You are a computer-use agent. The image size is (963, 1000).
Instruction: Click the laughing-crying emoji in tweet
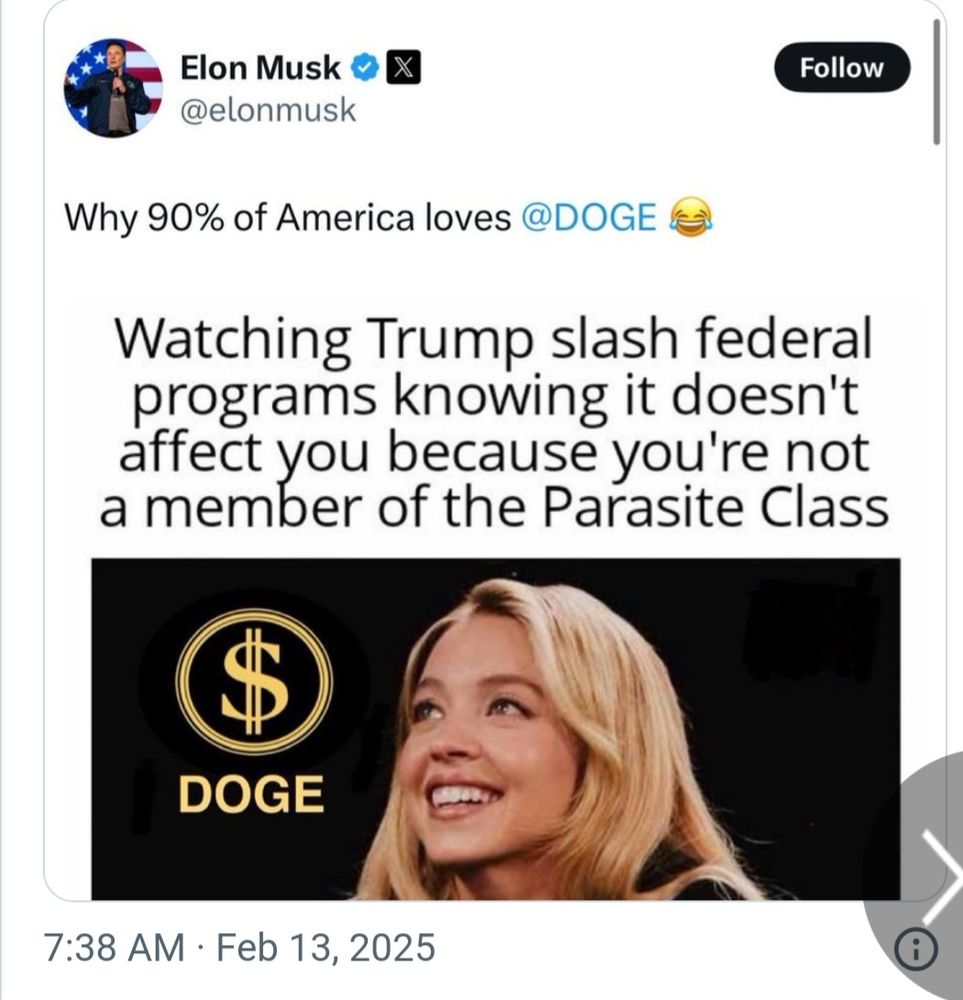click(689, 217)
